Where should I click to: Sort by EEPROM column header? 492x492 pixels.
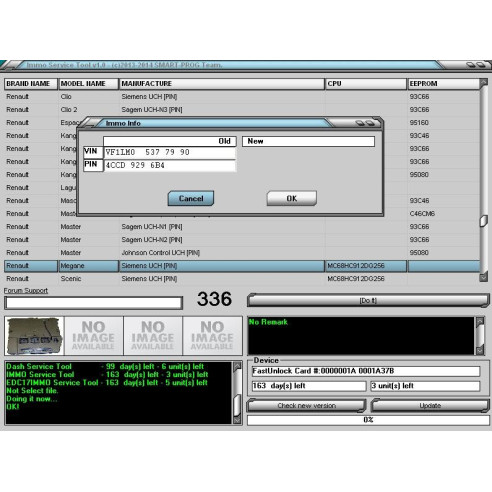pos(443,84)
